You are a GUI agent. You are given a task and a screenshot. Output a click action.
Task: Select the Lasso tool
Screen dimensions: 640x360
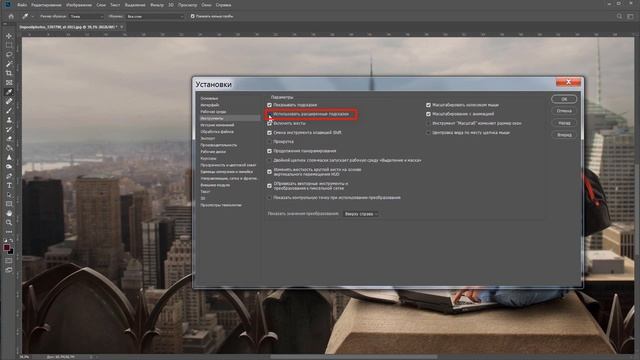click(9, 55)
